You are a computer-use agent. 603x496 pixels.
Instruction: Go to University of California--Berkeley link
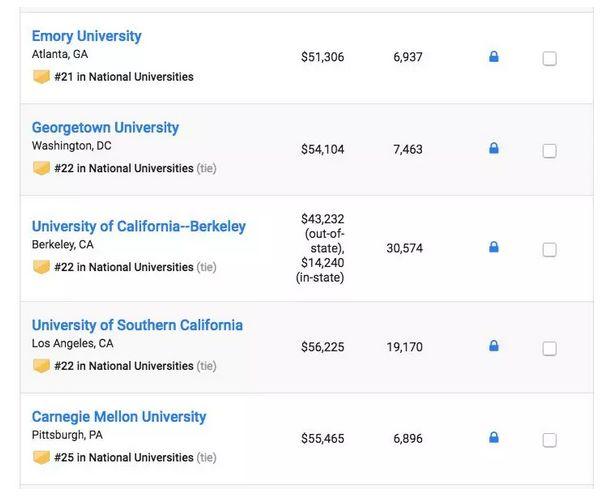tap(138, 226)
